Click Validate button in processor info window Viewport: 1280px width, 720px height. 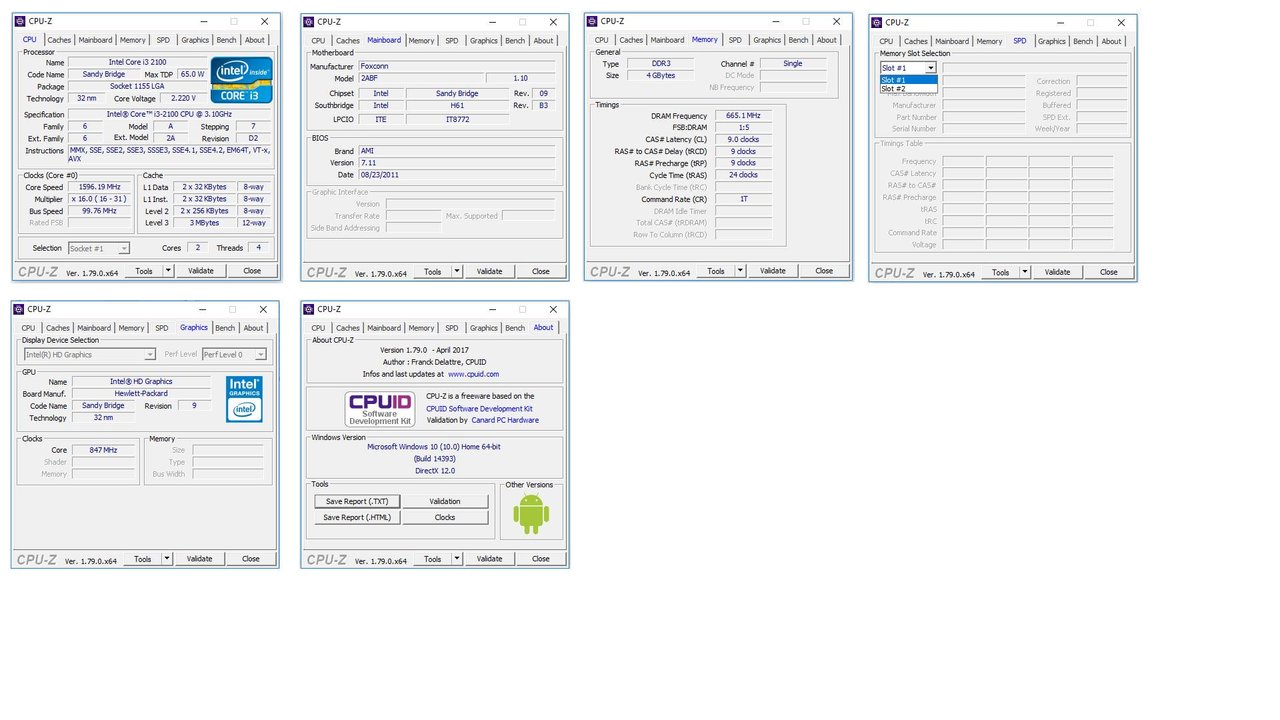(x=201, y=270)
